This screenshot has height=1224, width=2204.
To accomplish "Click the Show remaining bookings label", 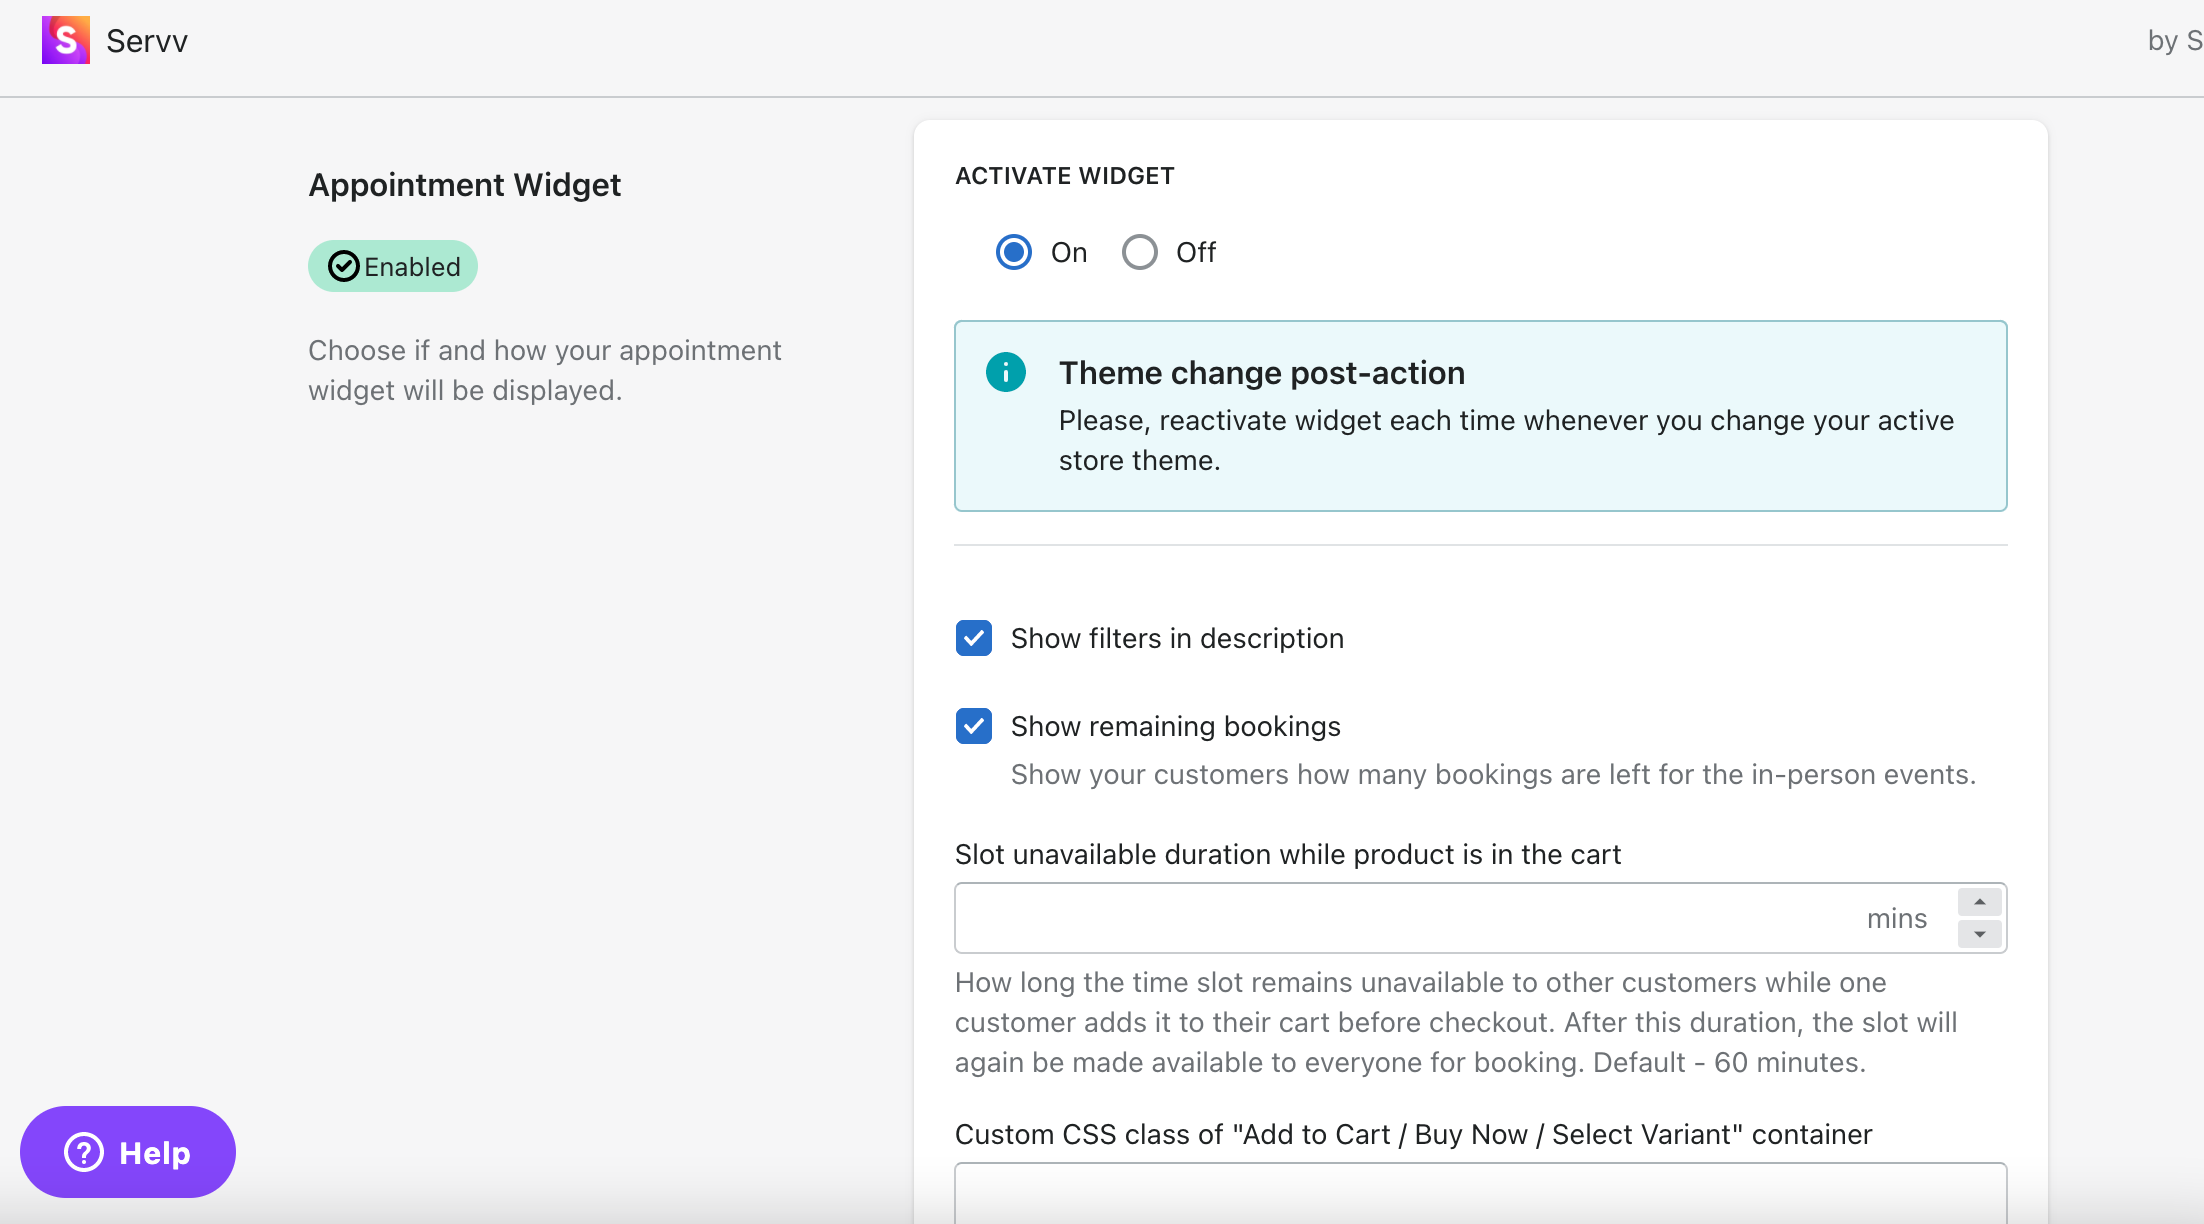I will 1175,726.
